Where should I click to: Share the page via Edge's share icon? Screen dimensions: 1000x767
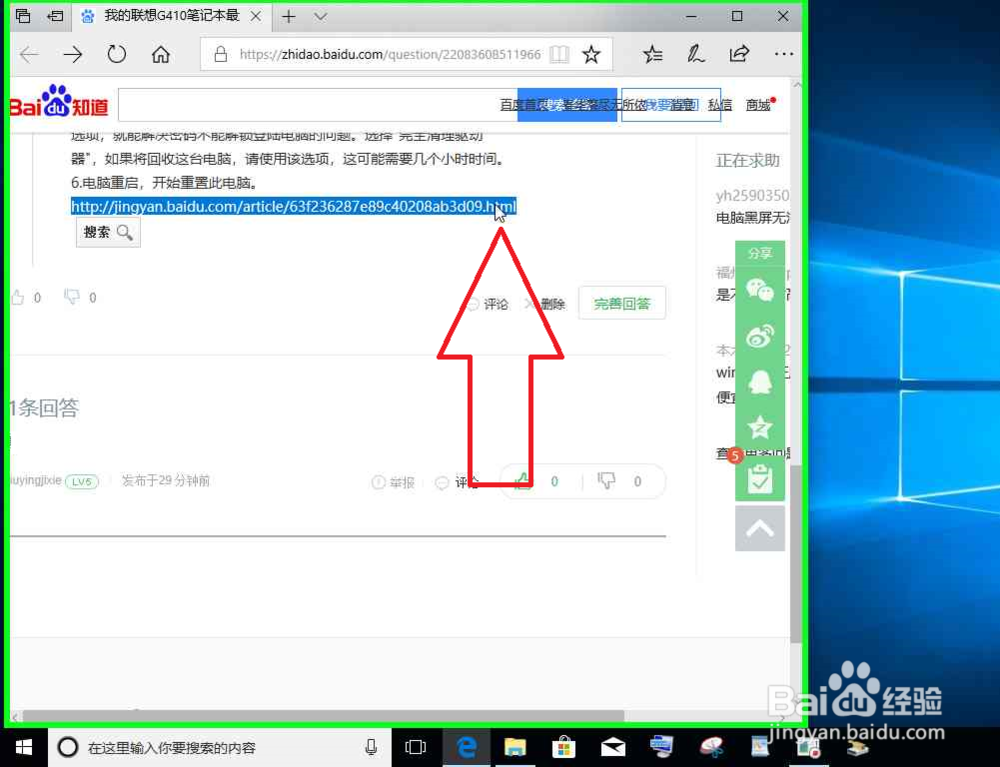click(x=740, y=54)
